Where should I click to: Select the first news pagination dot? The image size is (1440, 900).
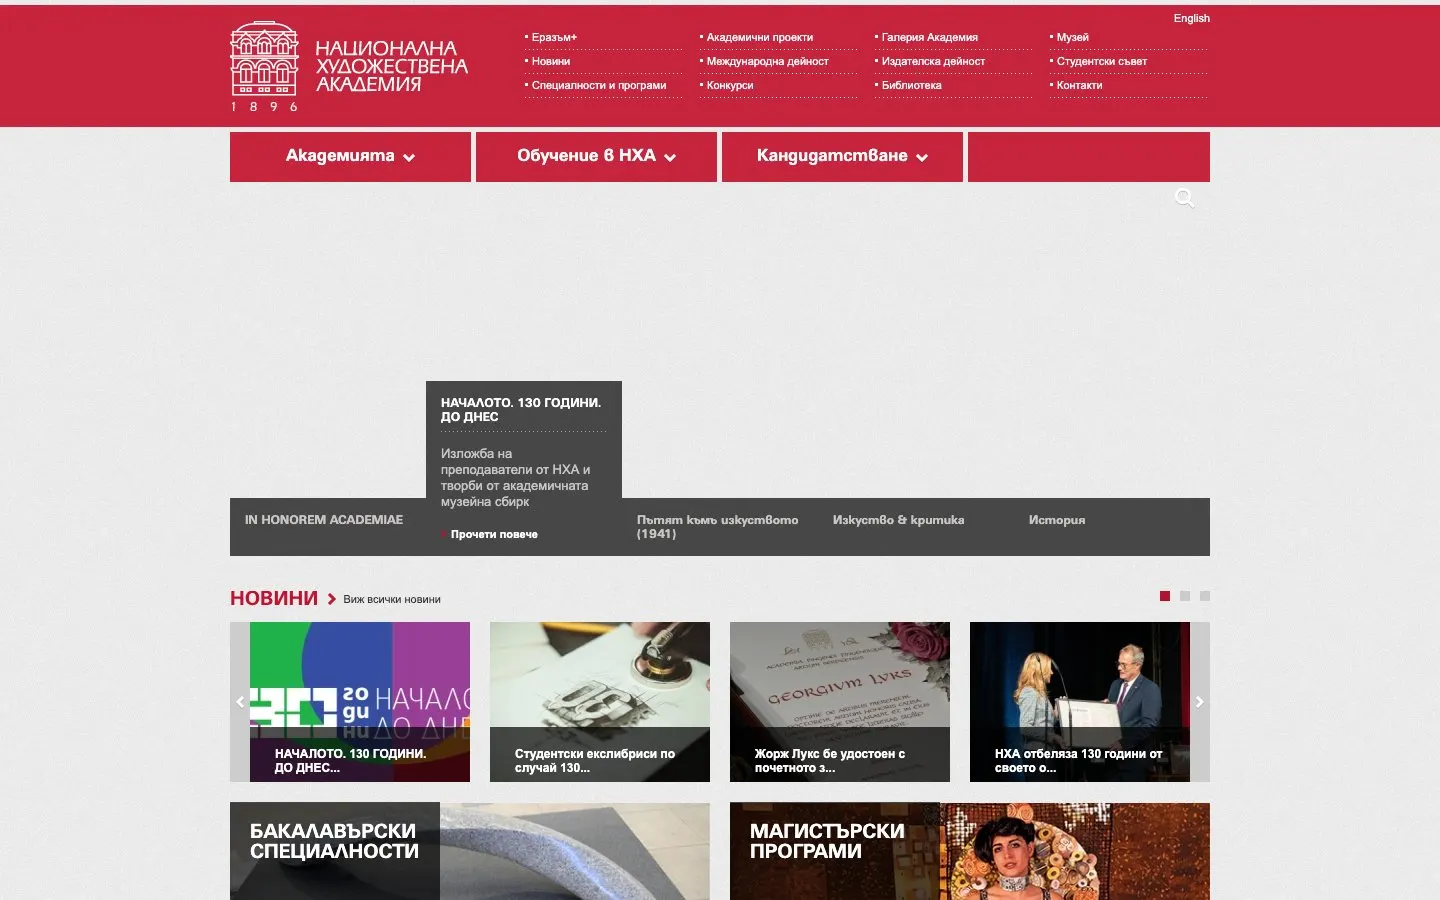[1165, 596]
